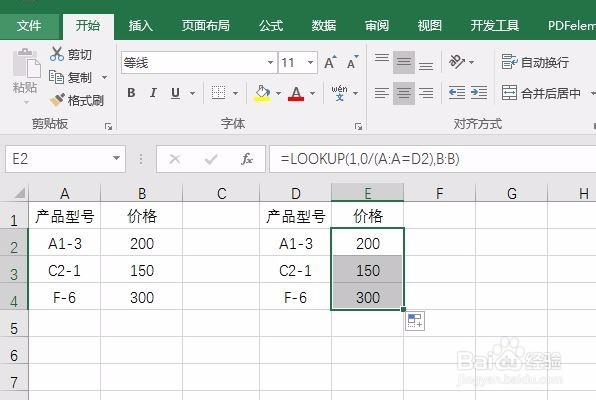Click the text orientation icon
Image resolution: width=596 pixels, height=400 pixels.
457,62
